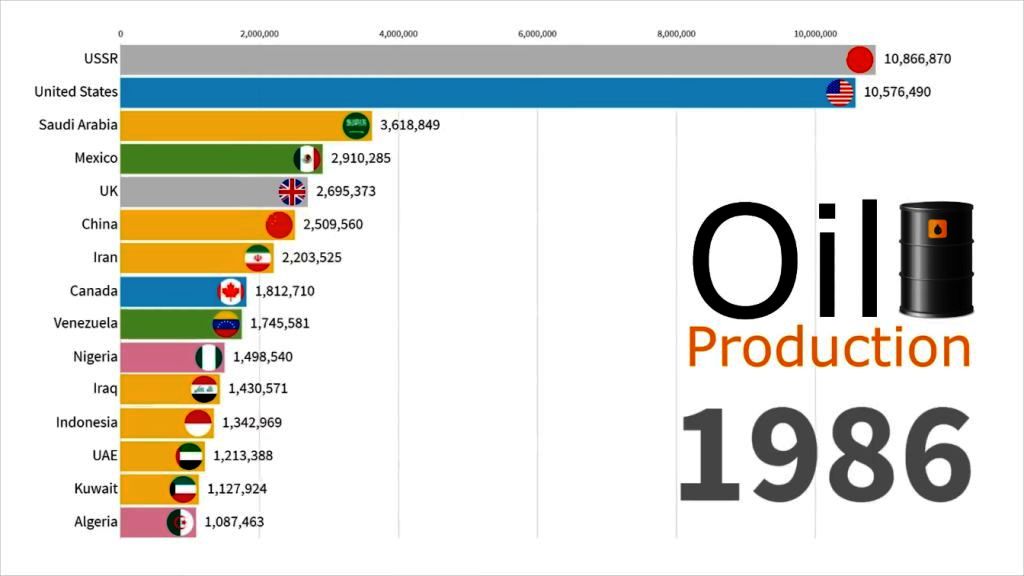Viewport: 1024px width, 576px height.
Task: Select the UAE flag icon
Action: [x=189, y=456]
